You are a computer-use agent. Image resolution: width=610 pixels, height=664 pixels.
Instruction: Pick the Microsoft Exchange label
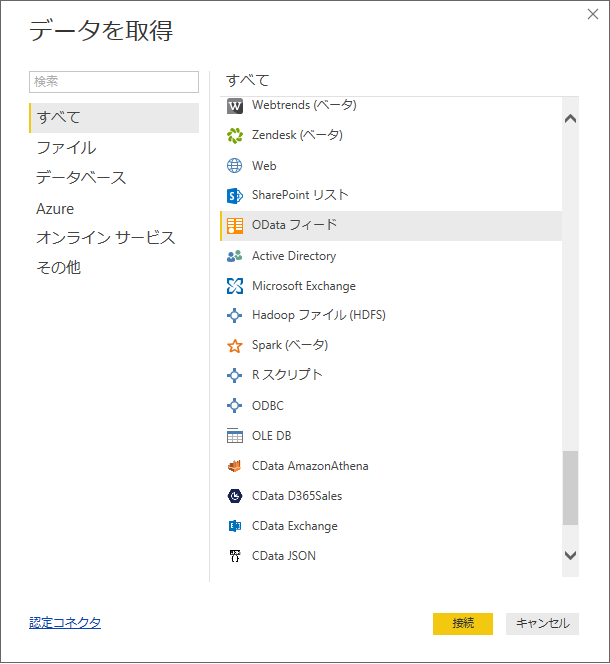[x=304, y=286]
